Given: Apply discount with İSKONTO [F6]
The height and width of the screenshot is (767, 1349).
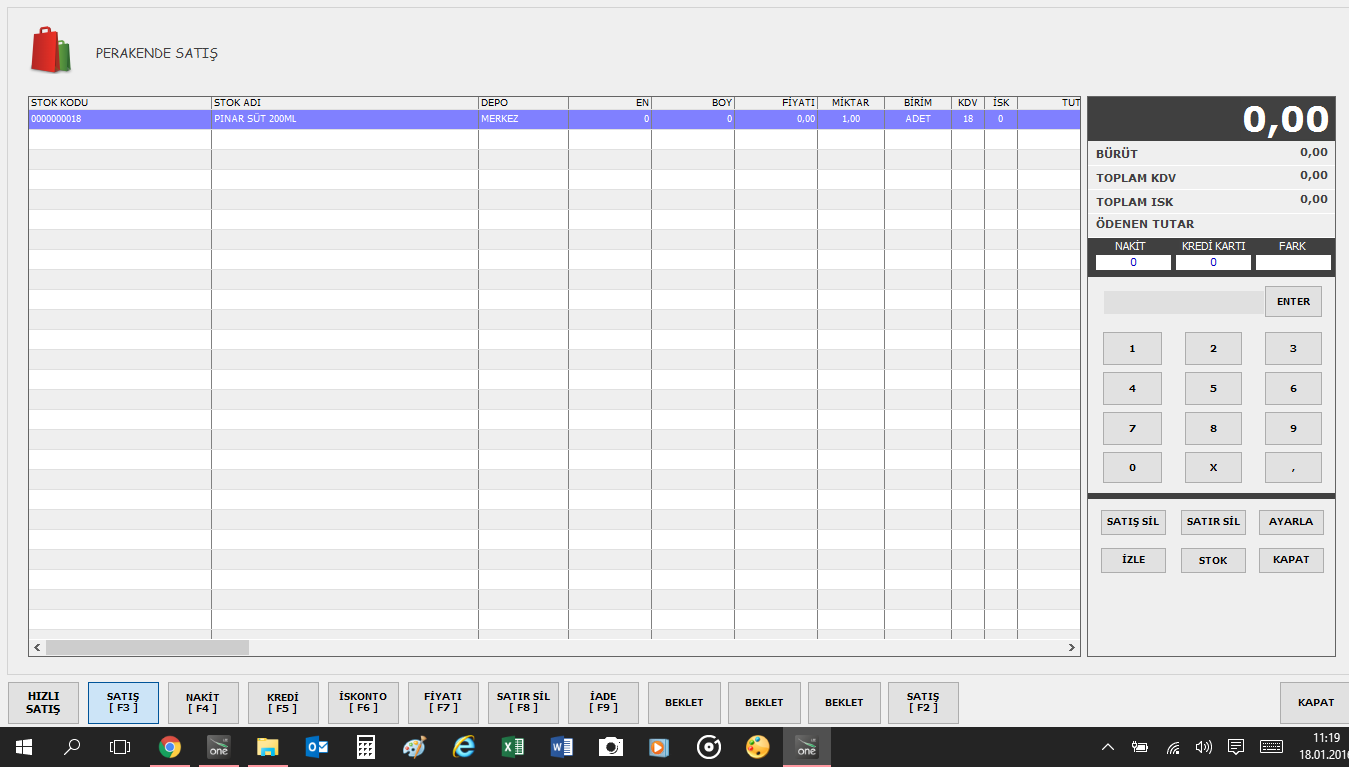Looking at the screenshot, I should [363, 702].
